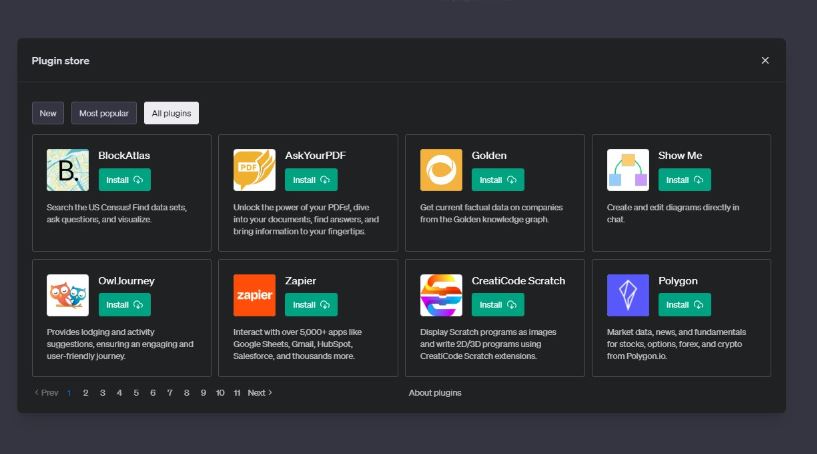Install the BlockAtlas plugin
The height and width of the screenshot is (454, 817).
coord(125,180)
